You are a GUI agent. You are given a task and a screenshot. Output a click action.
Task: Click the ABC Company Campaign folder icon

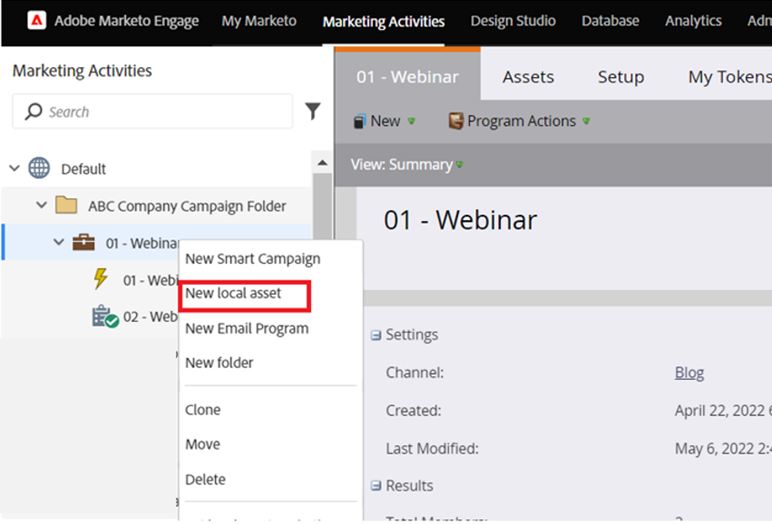(66, 205)
